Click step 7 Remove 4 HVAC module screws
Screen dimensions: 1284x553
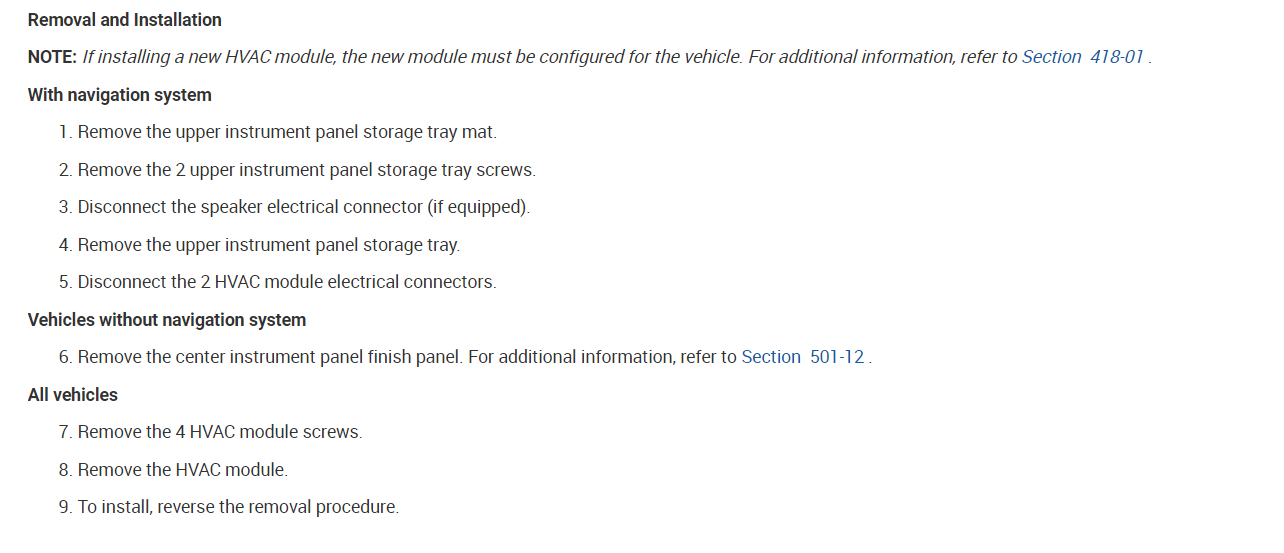point(220,432)
